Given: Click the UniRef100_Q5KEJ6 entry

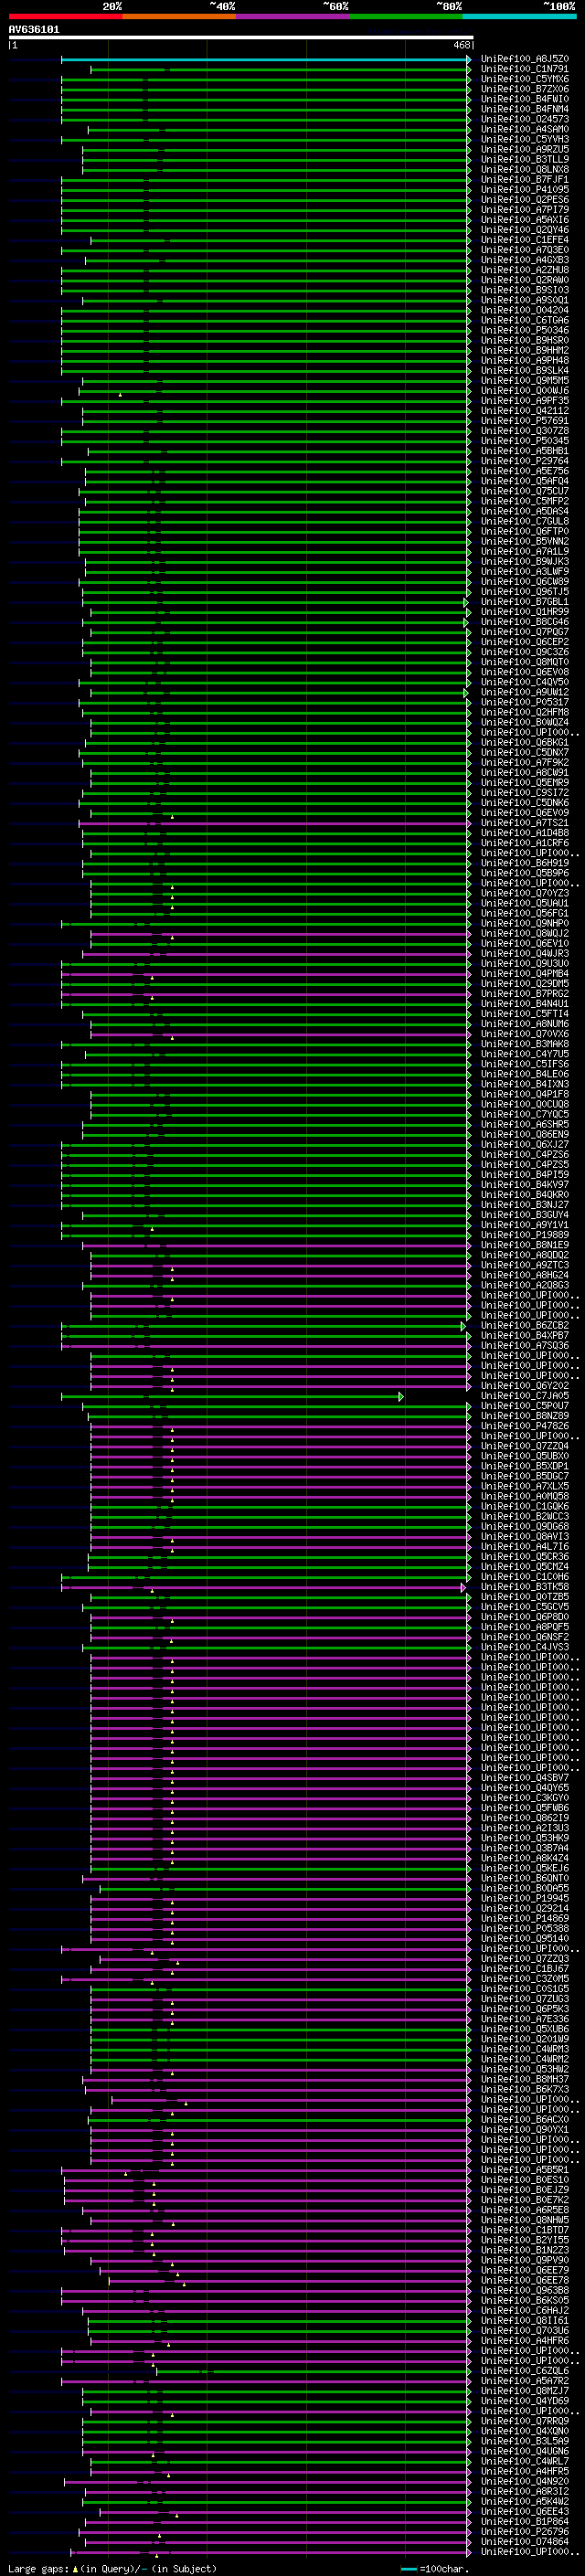Looking at the screenshot, I should pyautogui.click(x=525, y=1869).
